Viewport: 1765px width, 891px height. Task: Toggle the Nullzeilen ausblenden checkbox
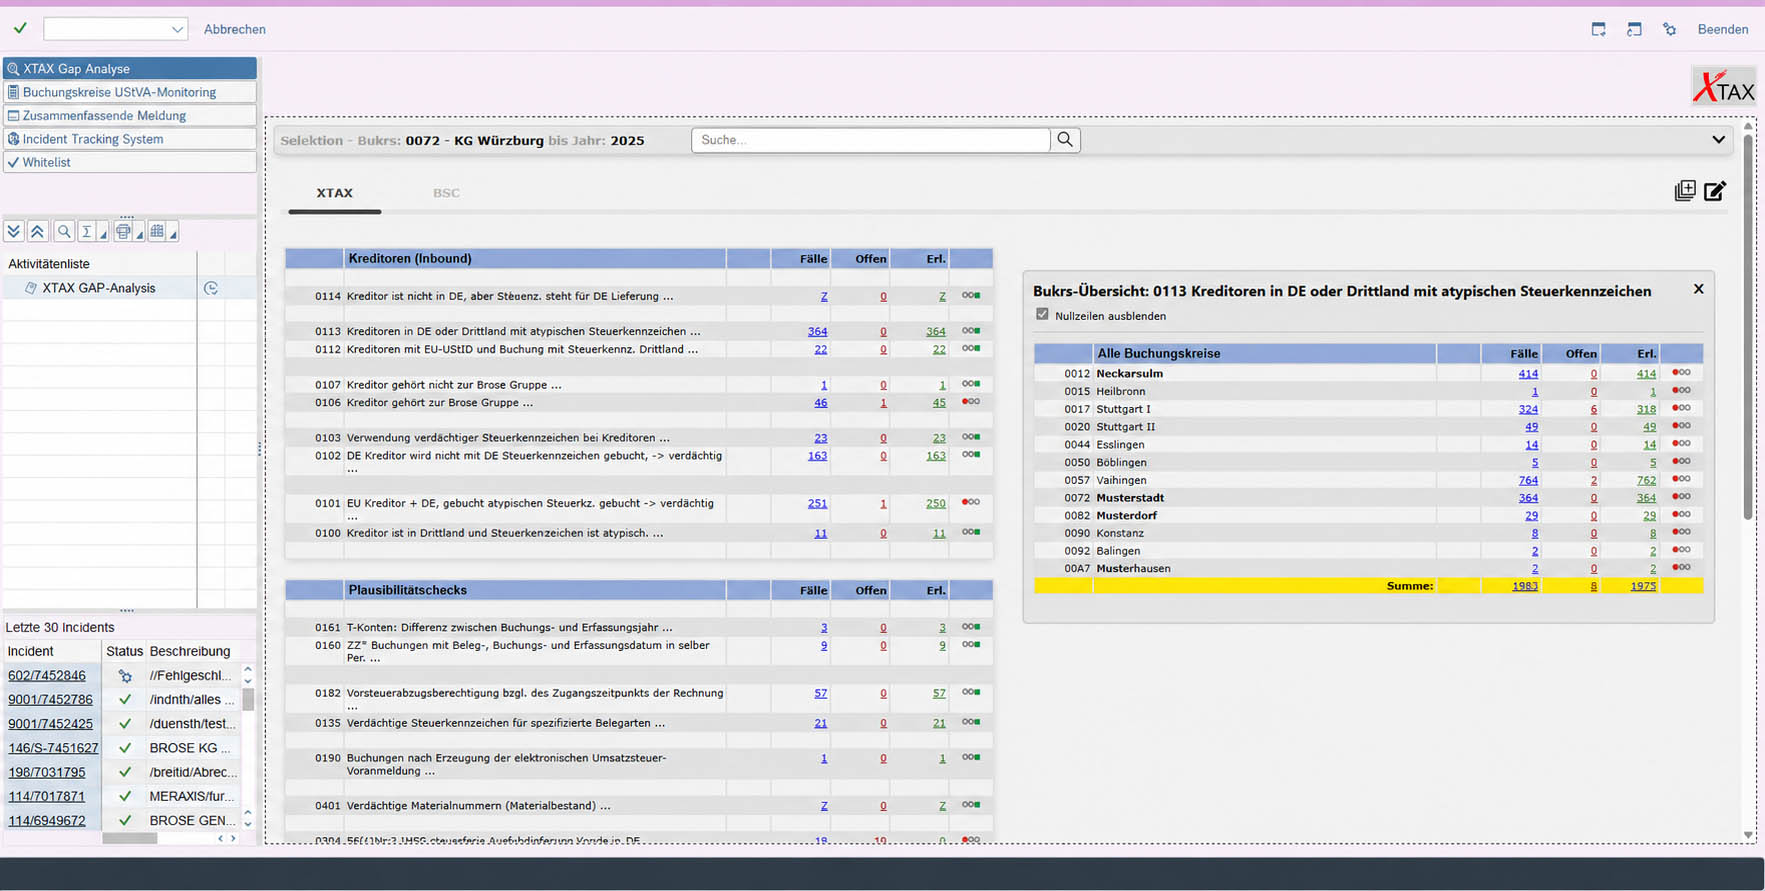[x=1042, y=314]
